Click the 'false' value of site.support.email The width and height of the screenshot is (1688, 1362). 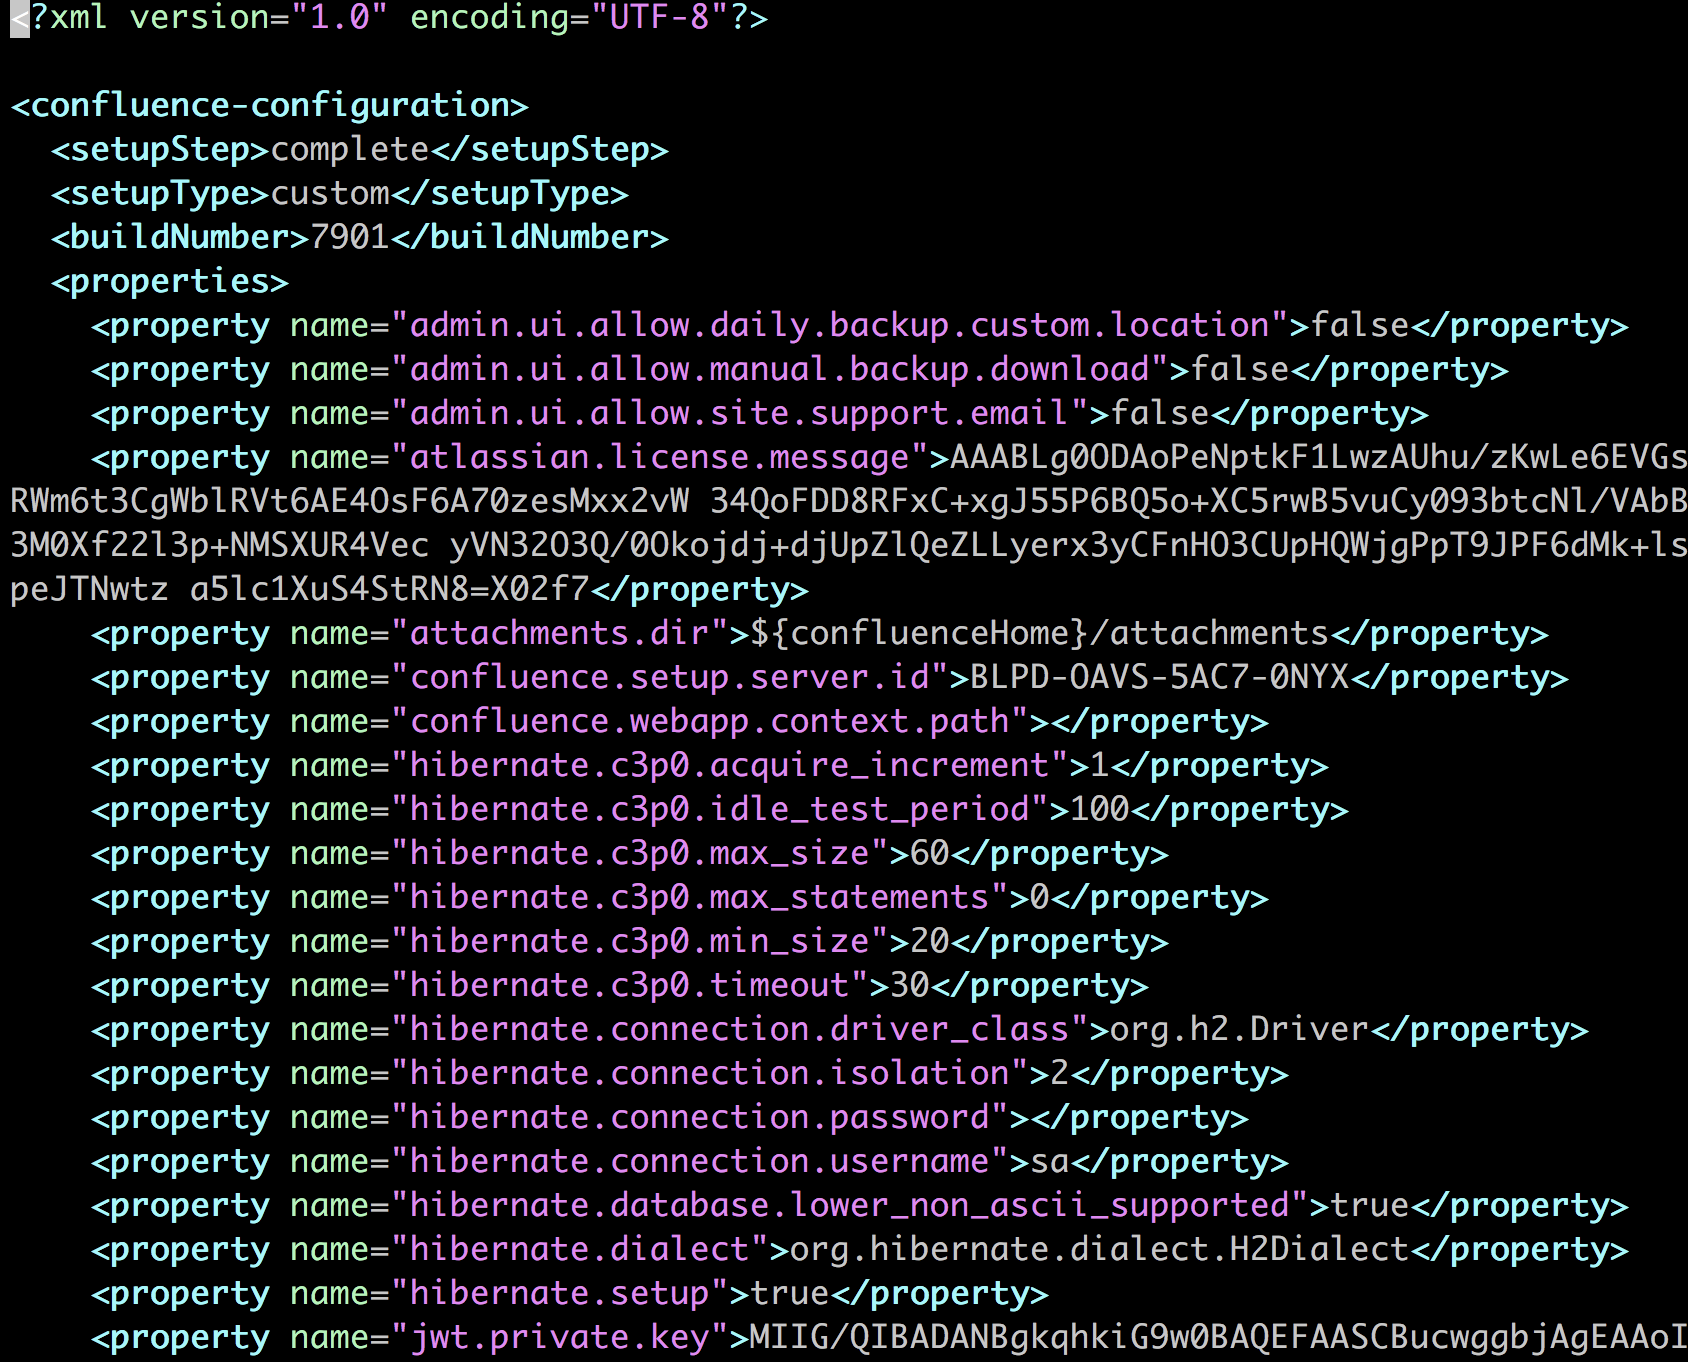(1159, 413)
